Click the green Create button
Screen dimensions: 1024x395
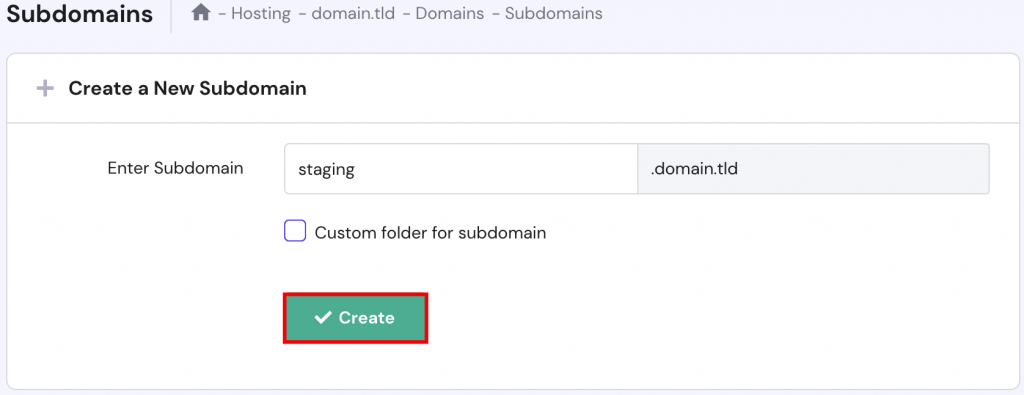point(355,318)
